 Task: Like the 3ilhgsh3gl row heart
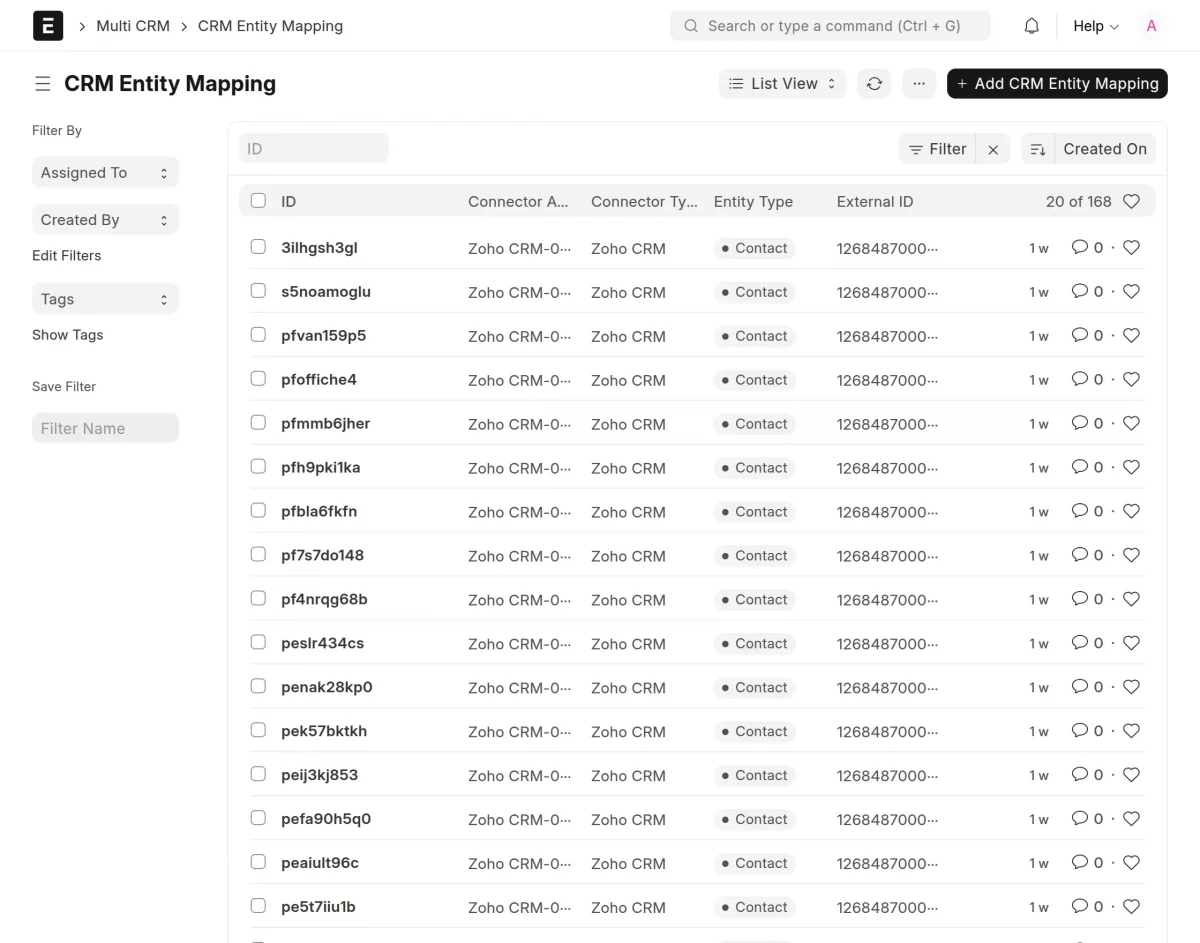[1131, 248]
